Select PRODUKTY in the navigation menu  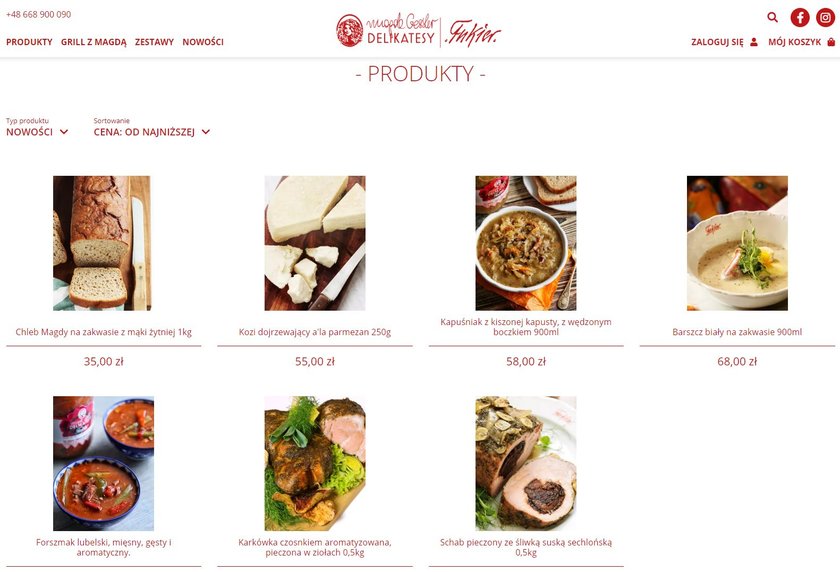[29, 42]
